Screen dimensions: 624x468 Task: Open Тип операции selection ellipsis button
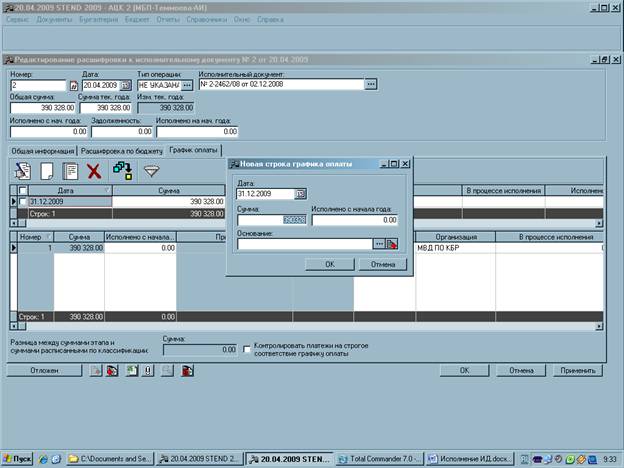[x=187, y=85]
